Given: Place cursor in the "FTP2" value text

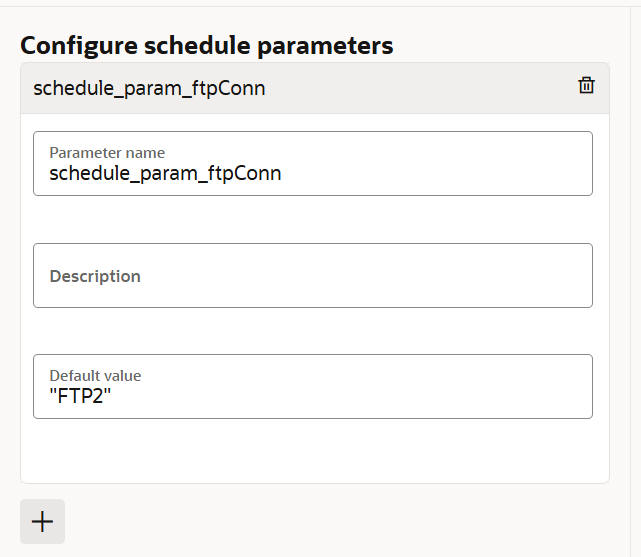Looking at the screenshot, I should pyautogui.click(x=83, y=395).
